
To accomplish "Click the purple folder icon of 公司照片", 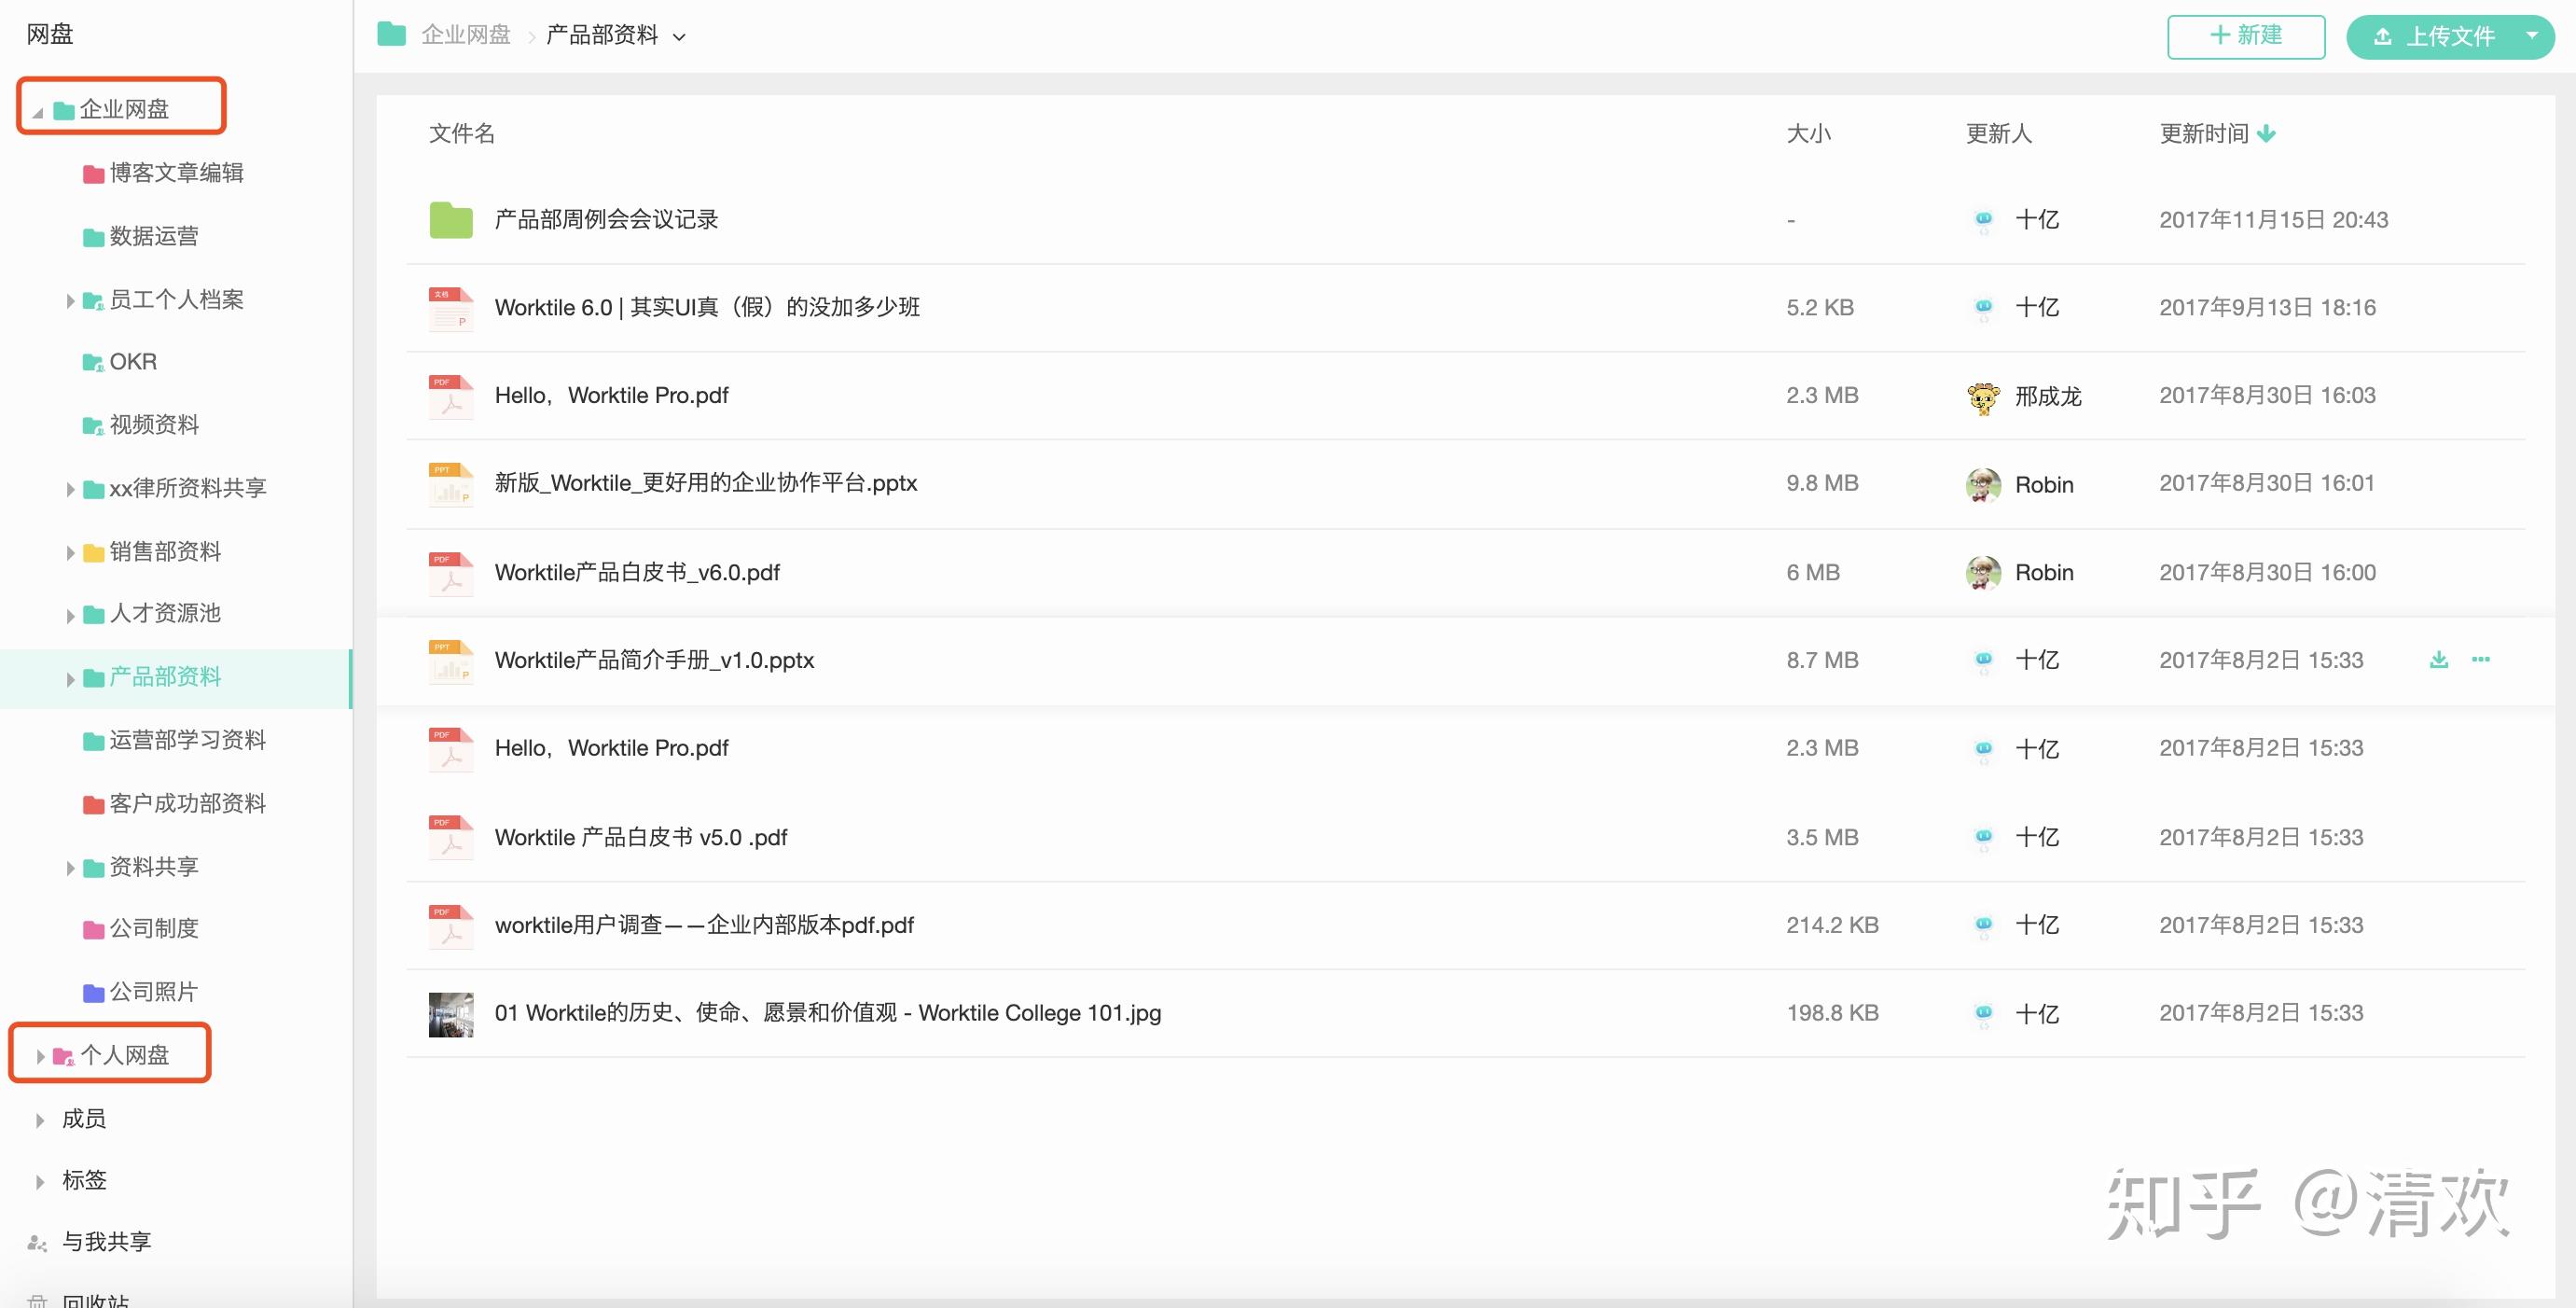I will pos(93,993).
